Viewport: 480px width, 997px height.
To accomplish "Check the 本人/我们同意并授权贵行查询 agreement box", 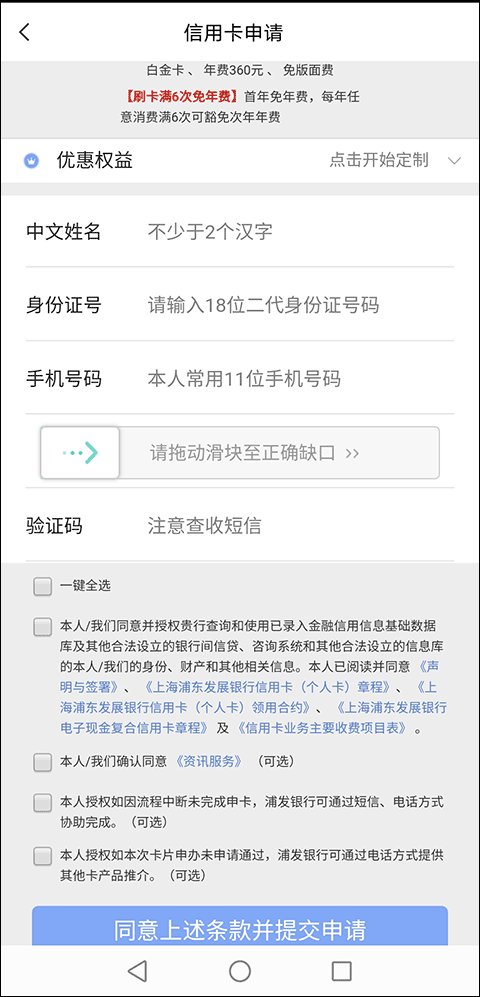I will (43, 627).
